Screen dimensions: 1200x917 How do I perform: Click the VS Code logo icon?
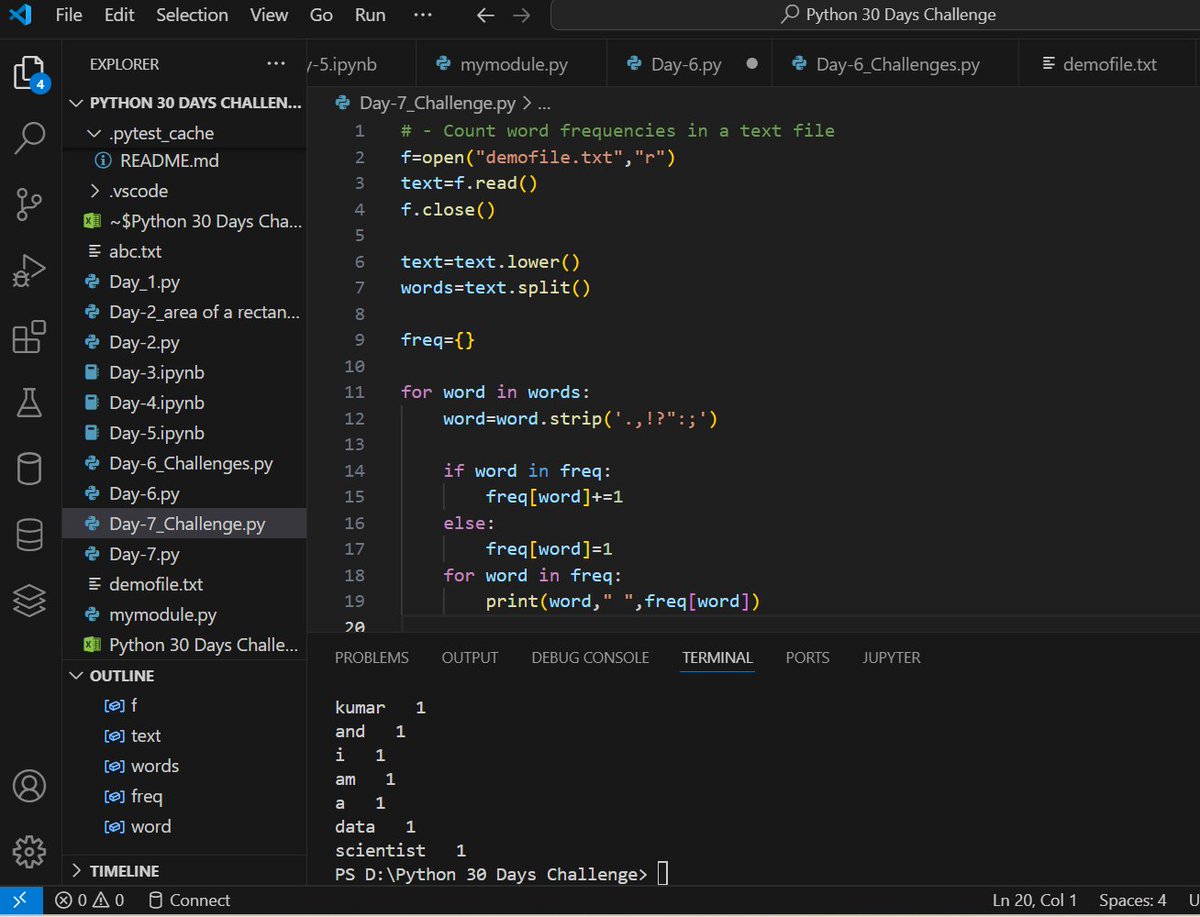click(x=21, y=15)
